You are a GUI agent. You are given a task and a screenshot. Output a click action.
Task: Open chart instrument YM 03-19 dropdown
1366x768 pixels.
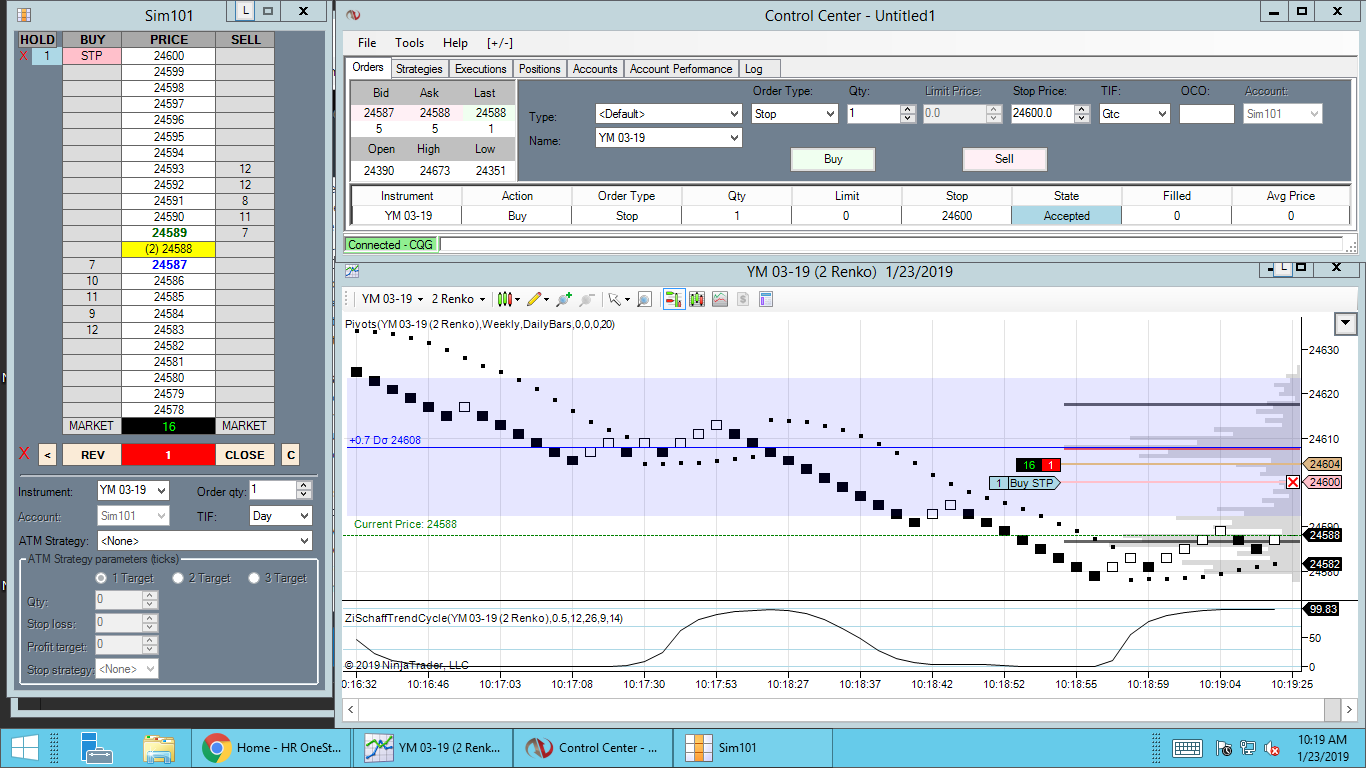[393, 299]
